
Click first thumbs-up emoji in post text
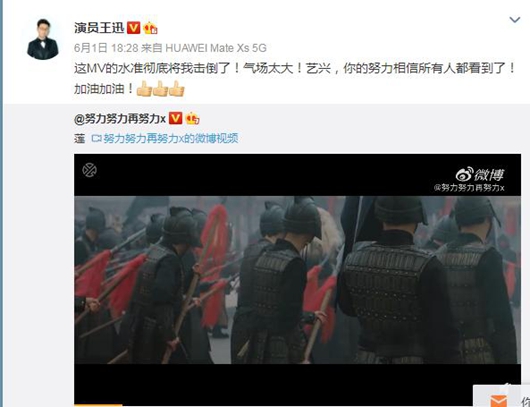point(144,89)
